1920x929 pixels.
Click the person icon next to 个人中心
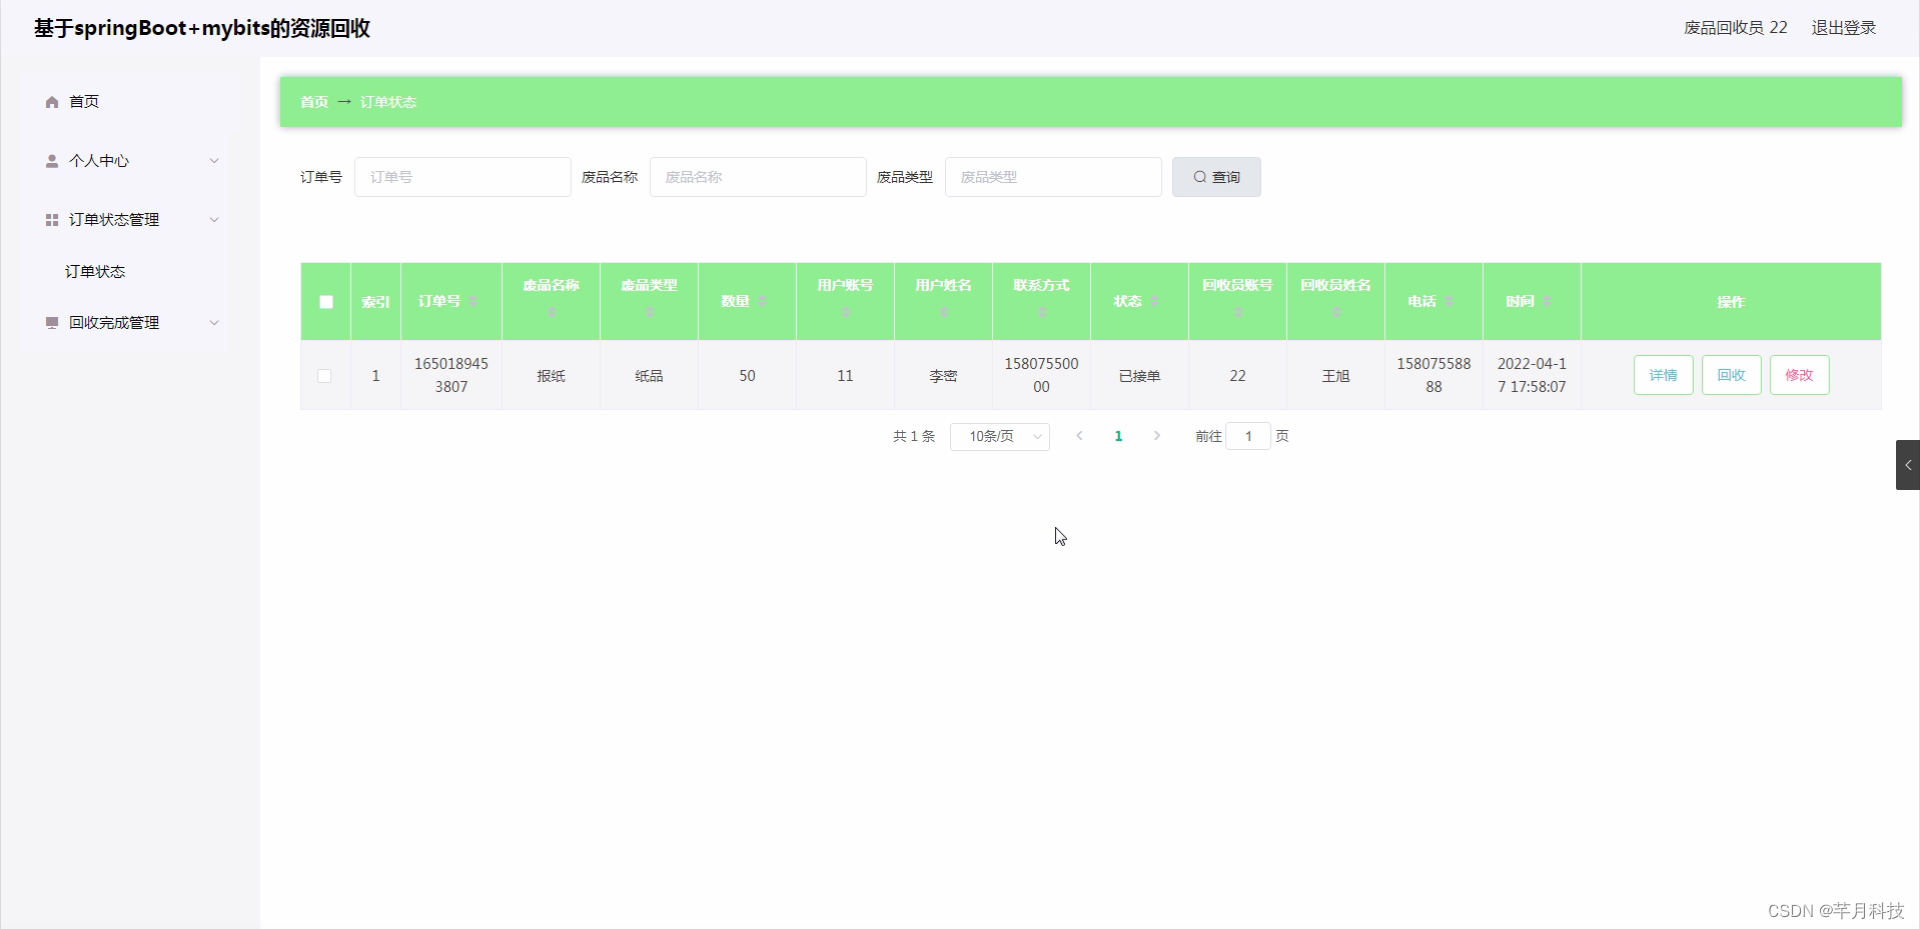click(51, 160)
